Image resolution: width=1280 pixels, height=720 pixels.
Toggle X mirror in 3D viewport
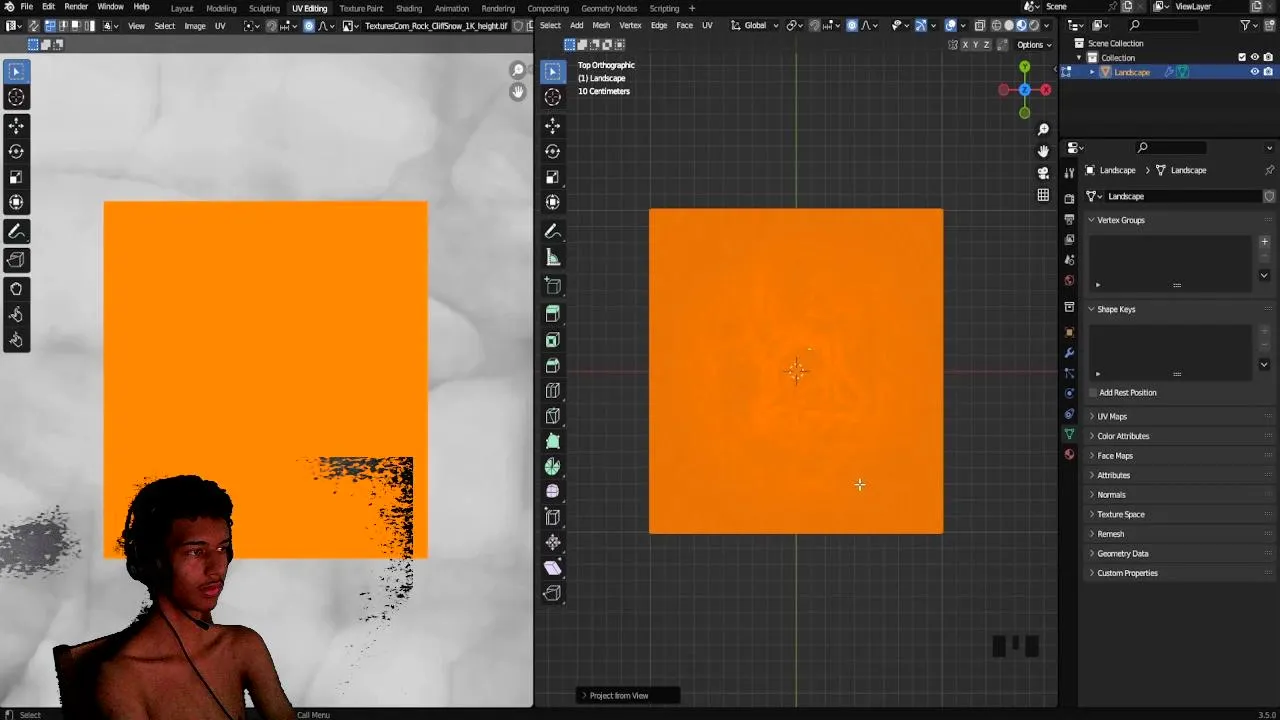point(965,45)
